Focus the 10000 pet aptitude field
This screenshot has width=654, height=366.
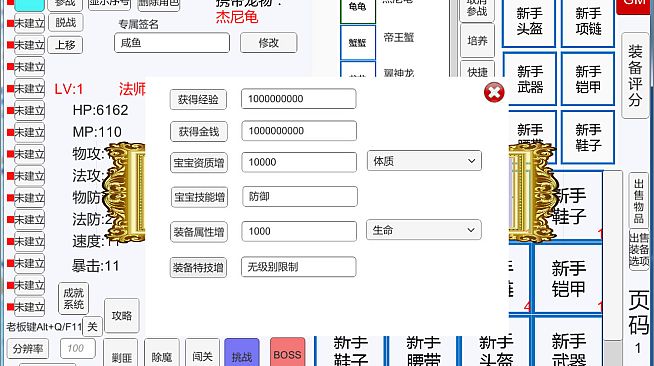point(299,162)
